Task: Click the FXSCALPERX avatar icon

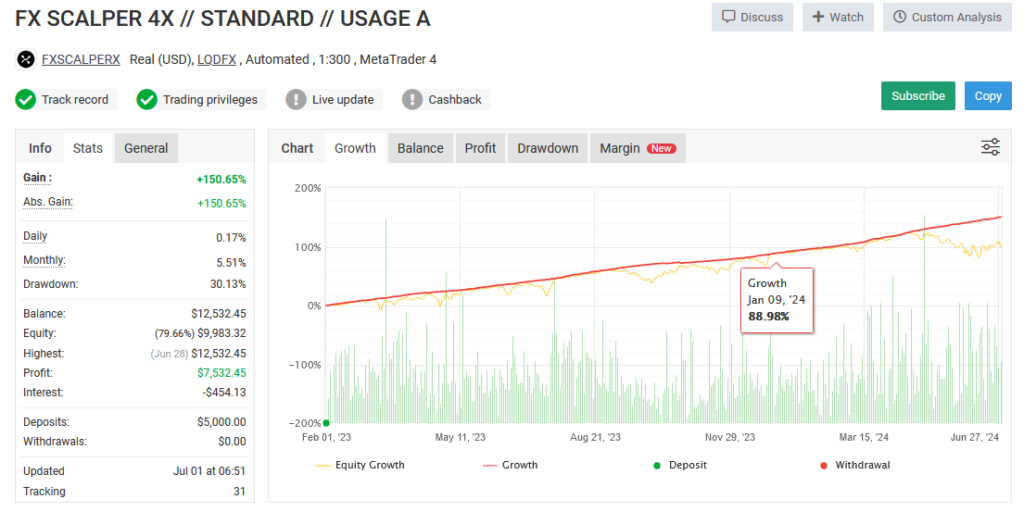Action: point(25,59)
